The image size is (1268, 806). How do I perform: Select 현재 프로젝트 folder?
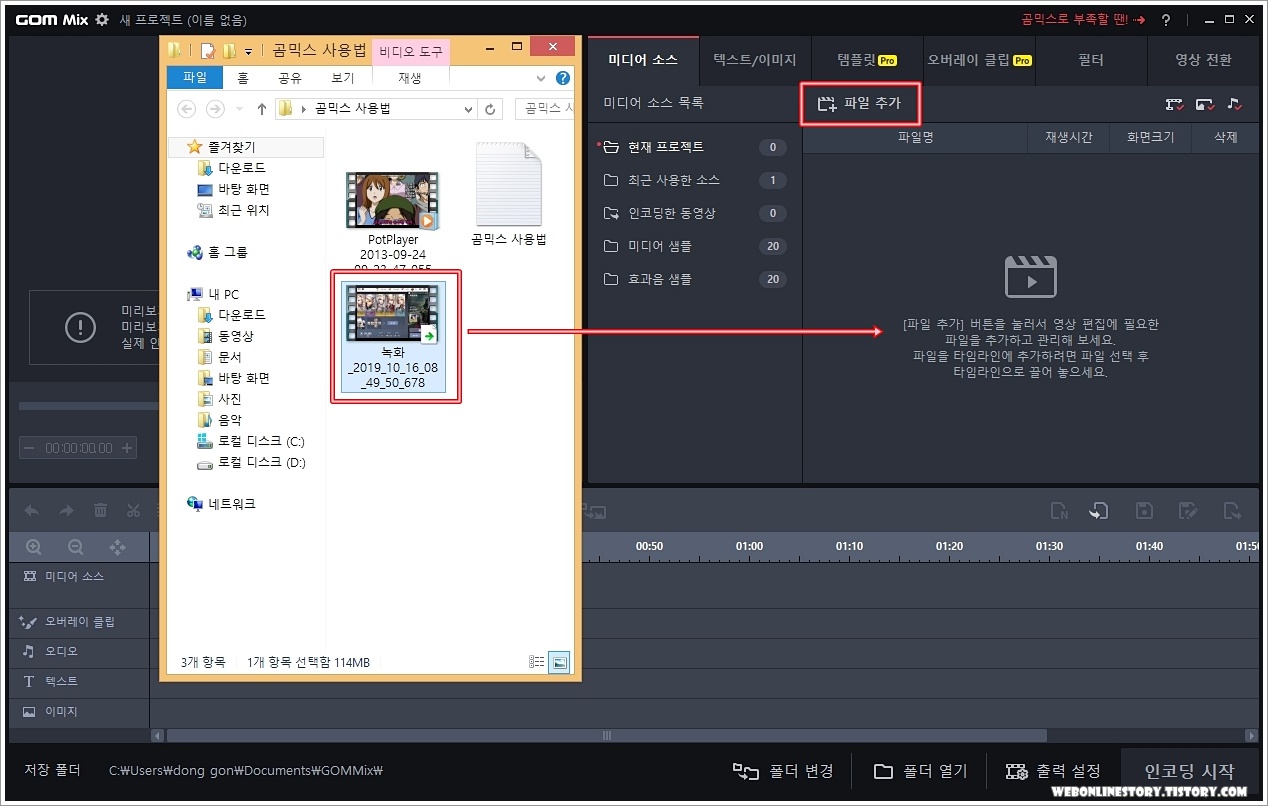pos(694,147)
